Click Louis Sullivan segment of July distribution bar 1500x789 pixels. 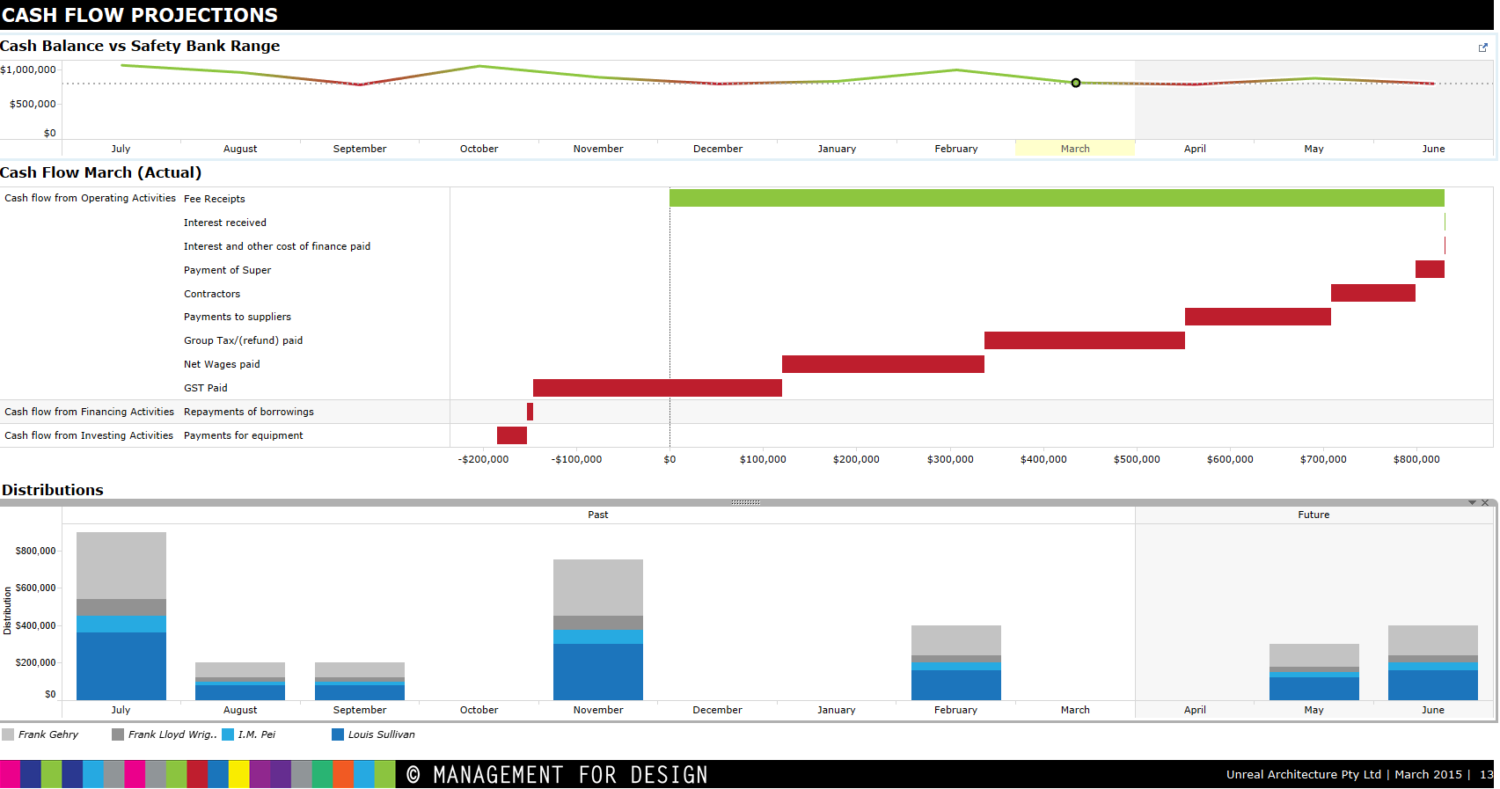pos(121,666)
